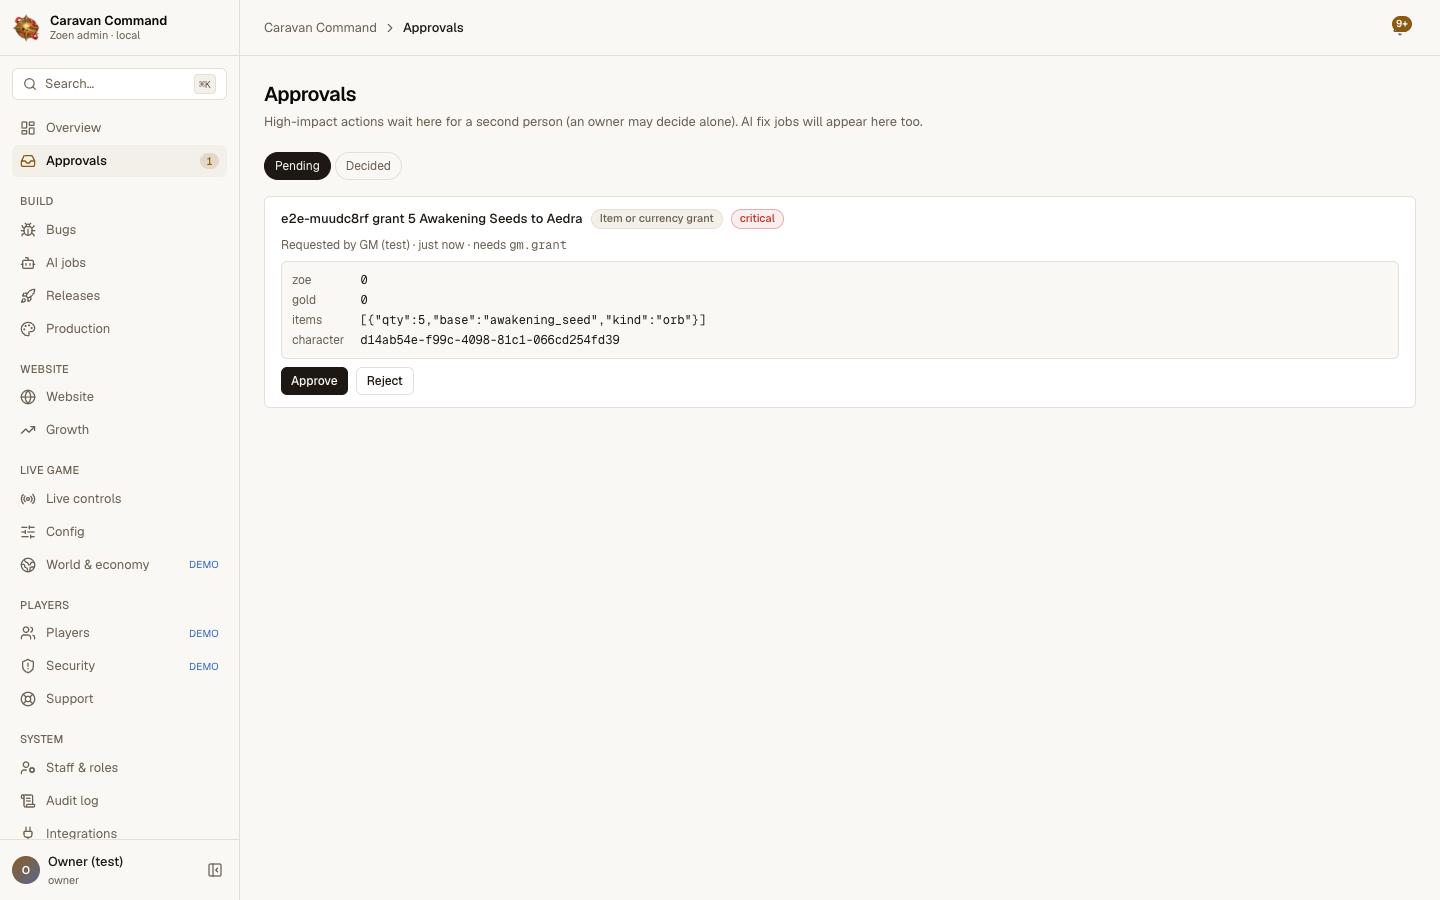1440x900 pixels.
Task: Open the Config menu label
Action: click(65, 532)
